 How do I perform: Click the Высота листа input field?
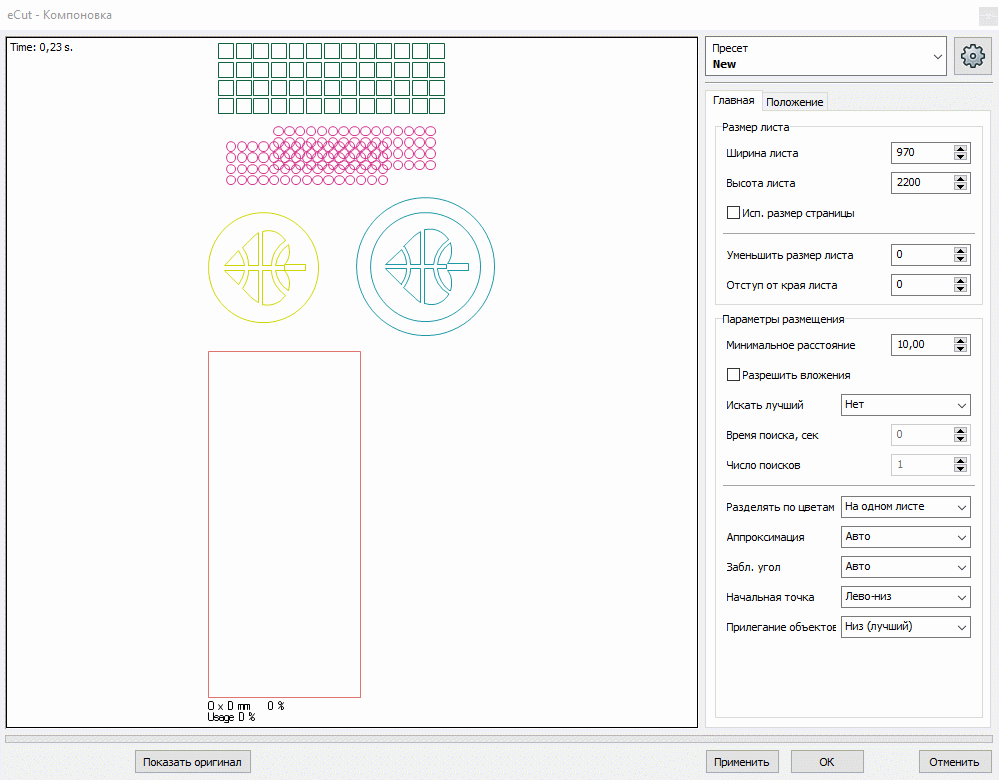921,182
